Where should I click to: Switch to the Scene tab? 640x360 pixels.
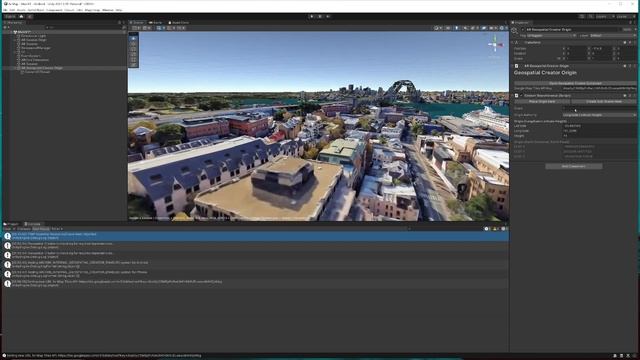pos(137,22)
